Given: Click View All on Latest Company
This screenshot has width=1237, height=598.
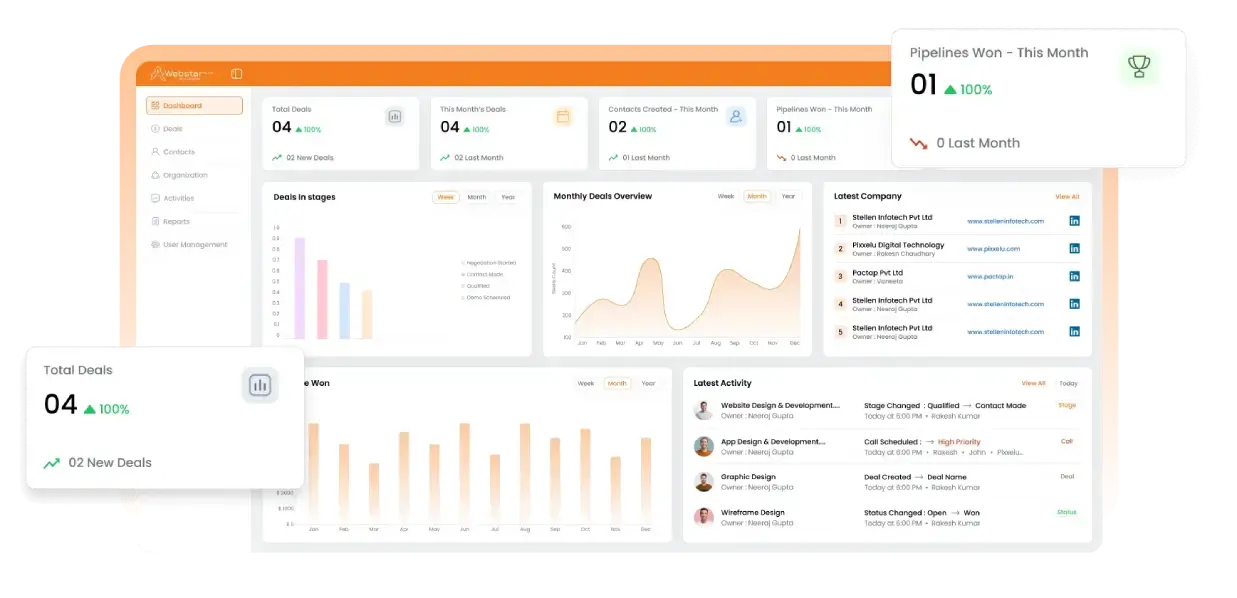Looking at the screenshot, I should click(x=1068, y=196).
